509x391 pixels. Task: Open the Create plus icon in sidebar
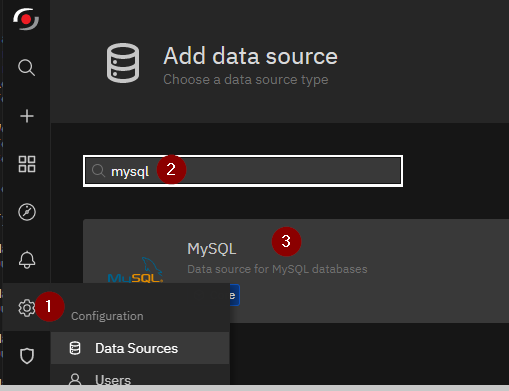27,116
